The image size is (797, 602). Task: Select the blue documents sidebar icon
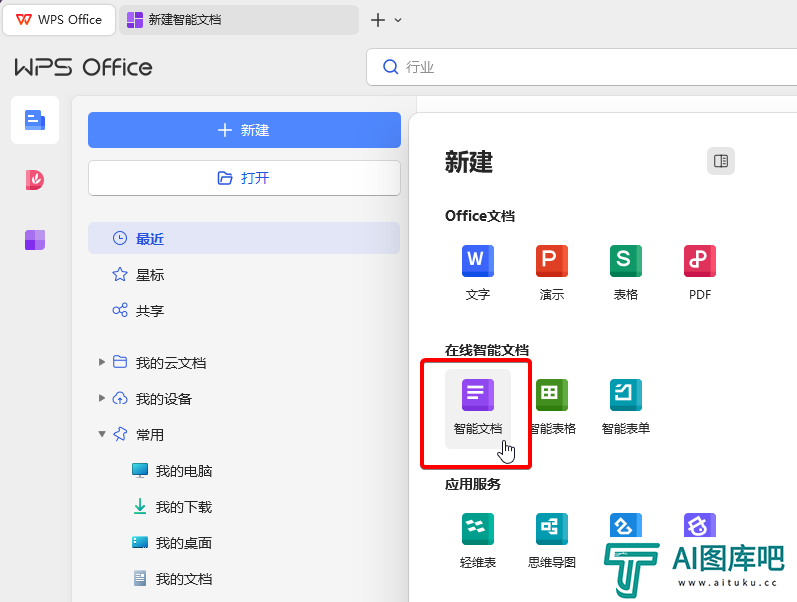35,120
